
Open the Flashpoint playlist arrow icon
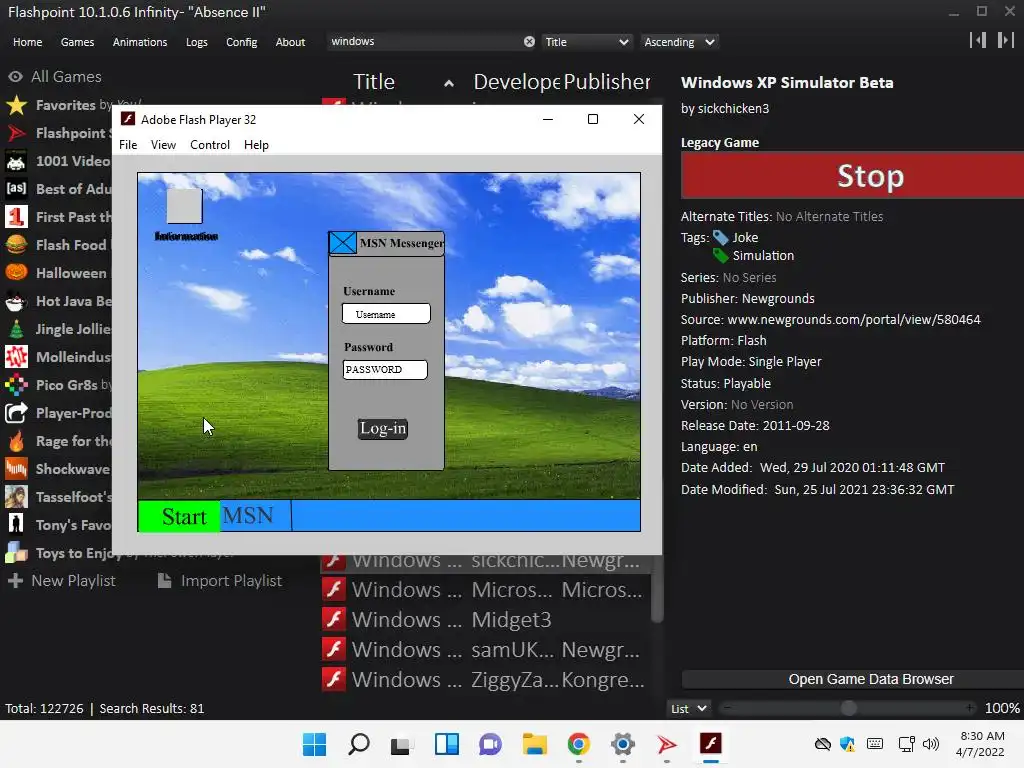pyautogui.click(x=16, y=133)
